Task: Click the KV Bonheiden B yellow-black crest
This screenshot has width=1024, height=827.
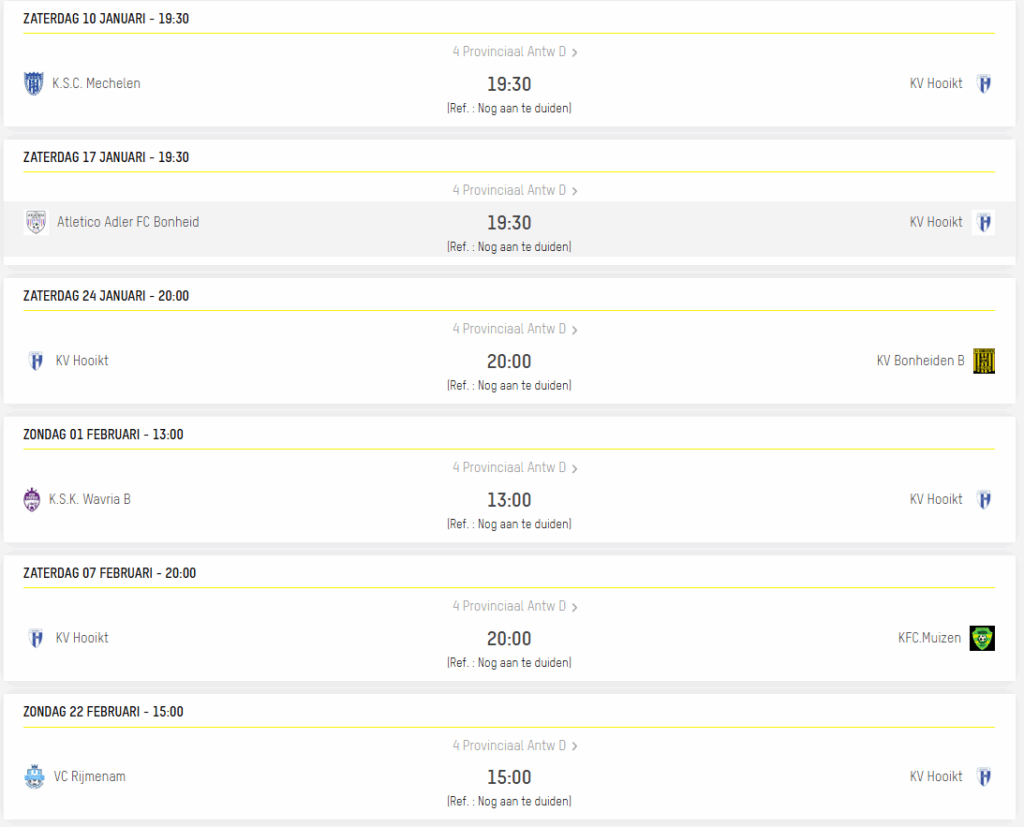Action: pos(983,361)
